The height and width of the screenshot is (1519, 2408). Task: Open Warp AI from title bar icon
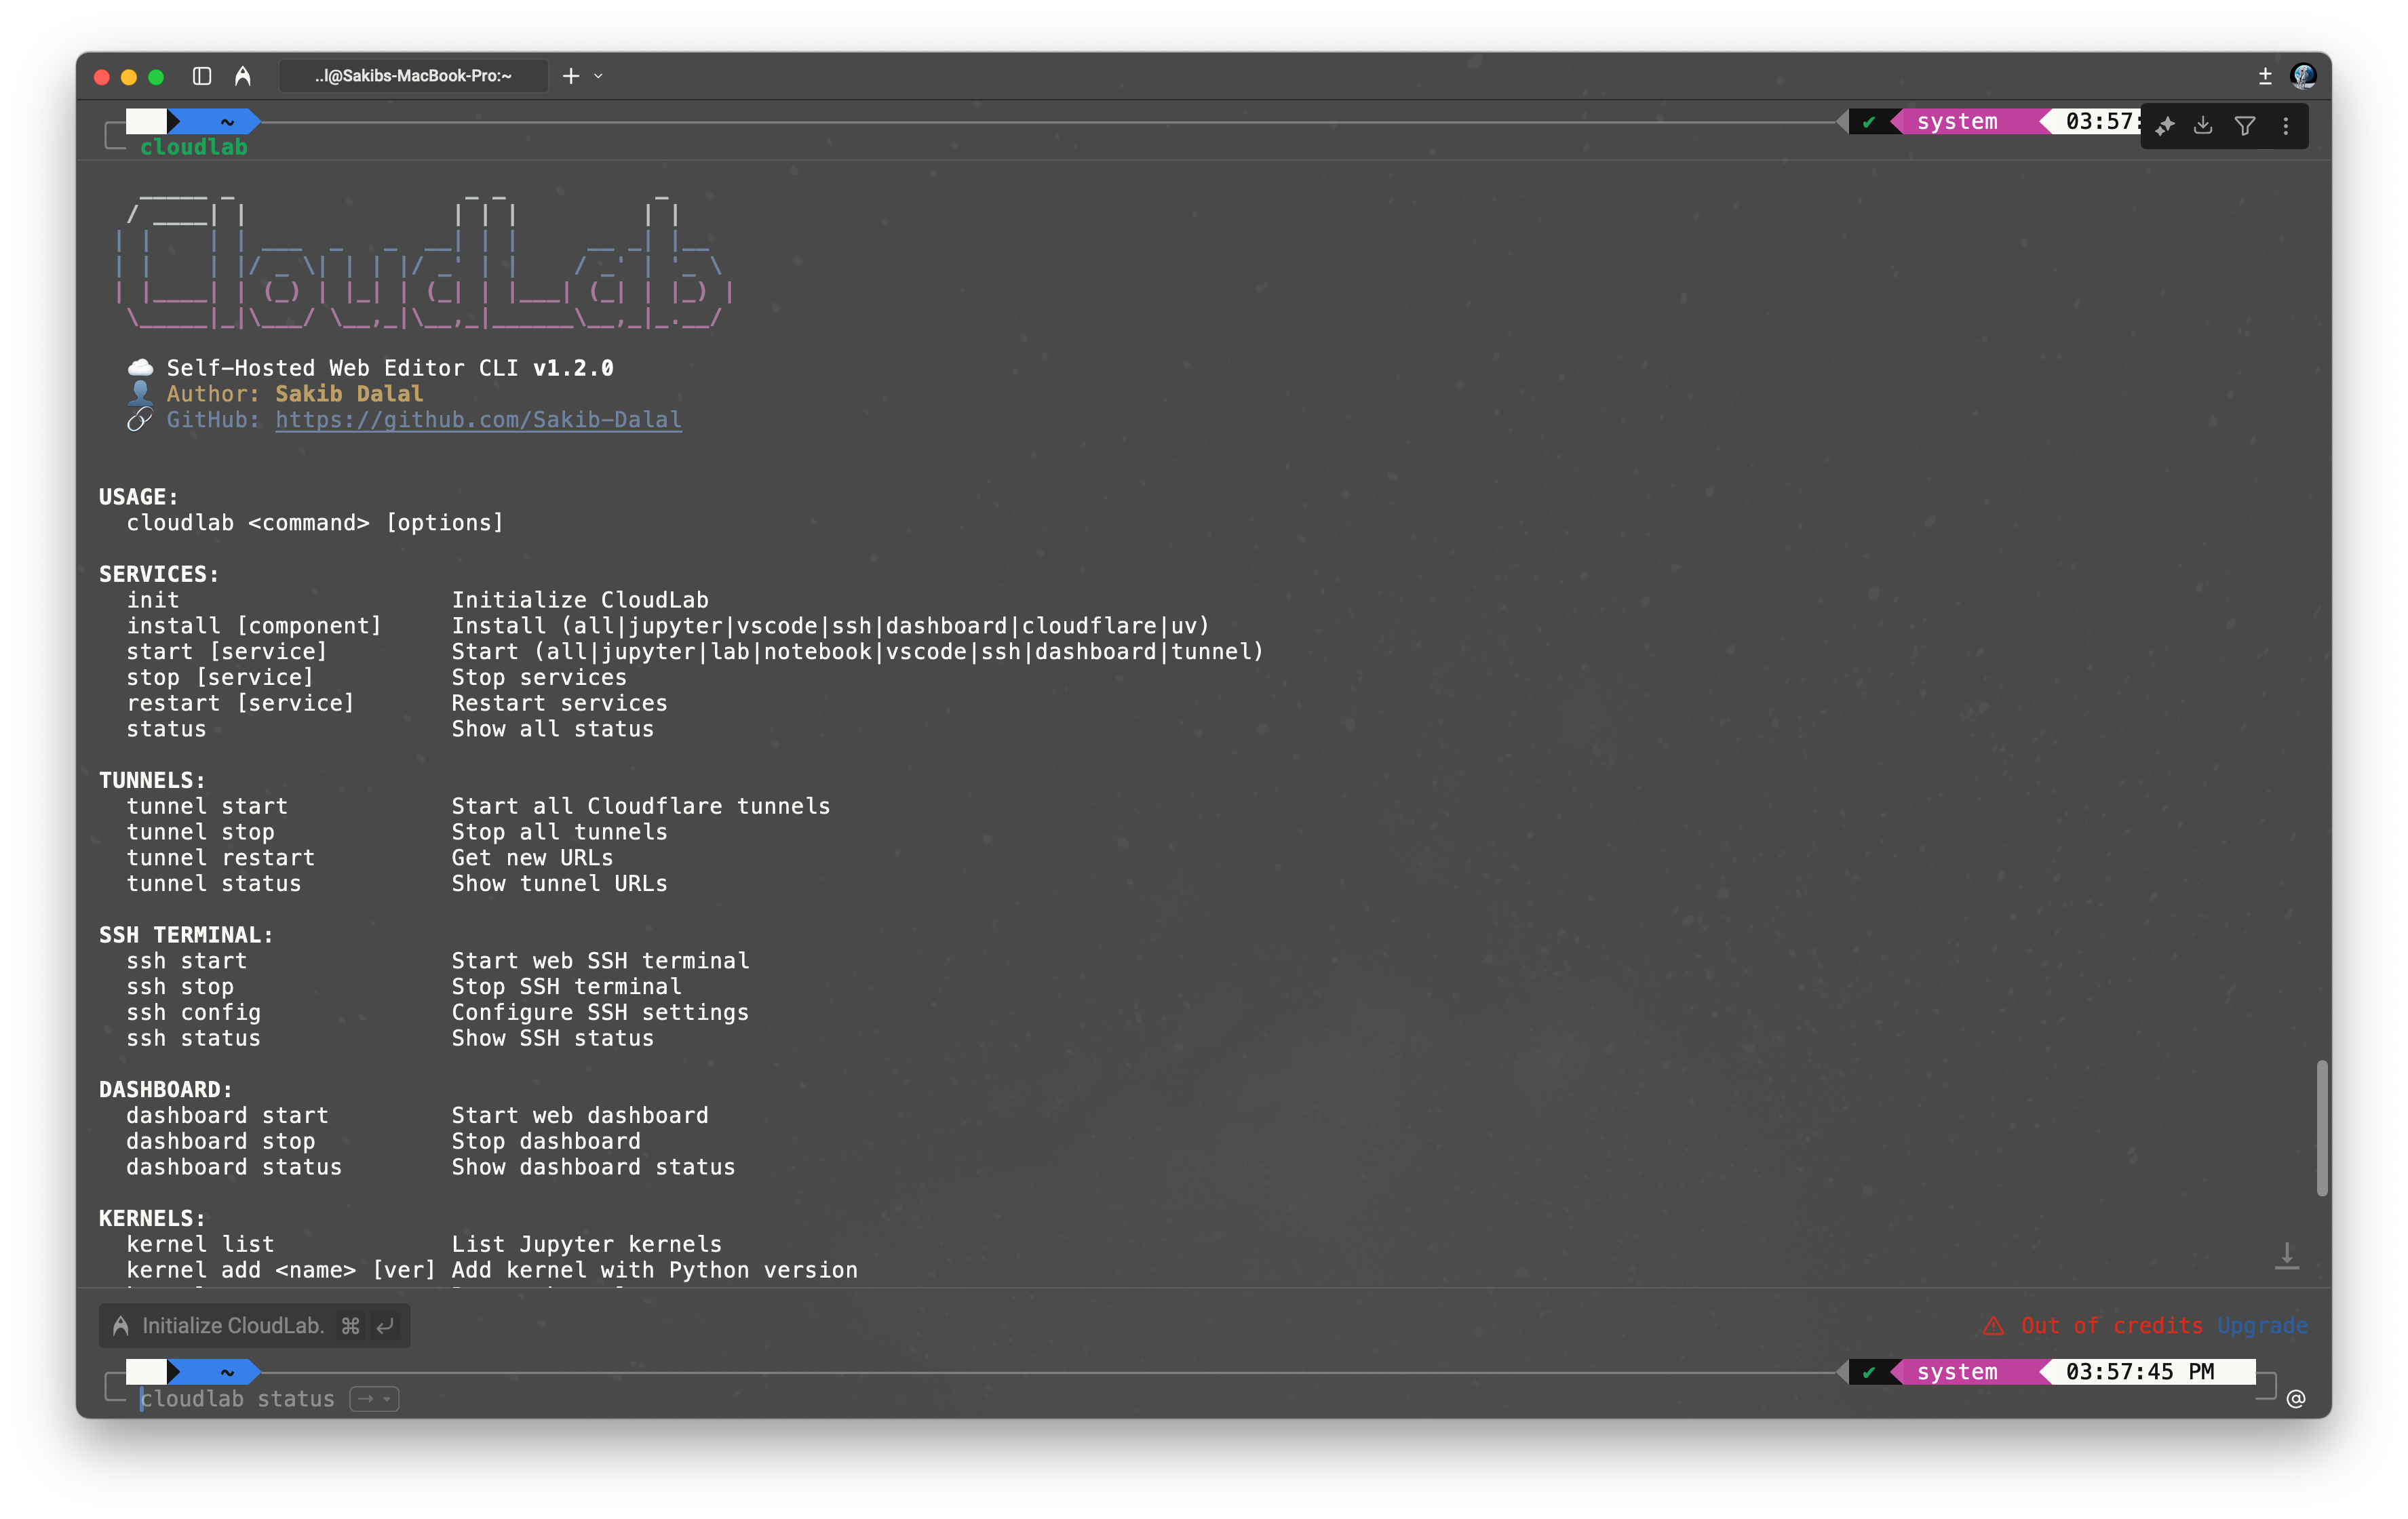(x=242, y=76)
